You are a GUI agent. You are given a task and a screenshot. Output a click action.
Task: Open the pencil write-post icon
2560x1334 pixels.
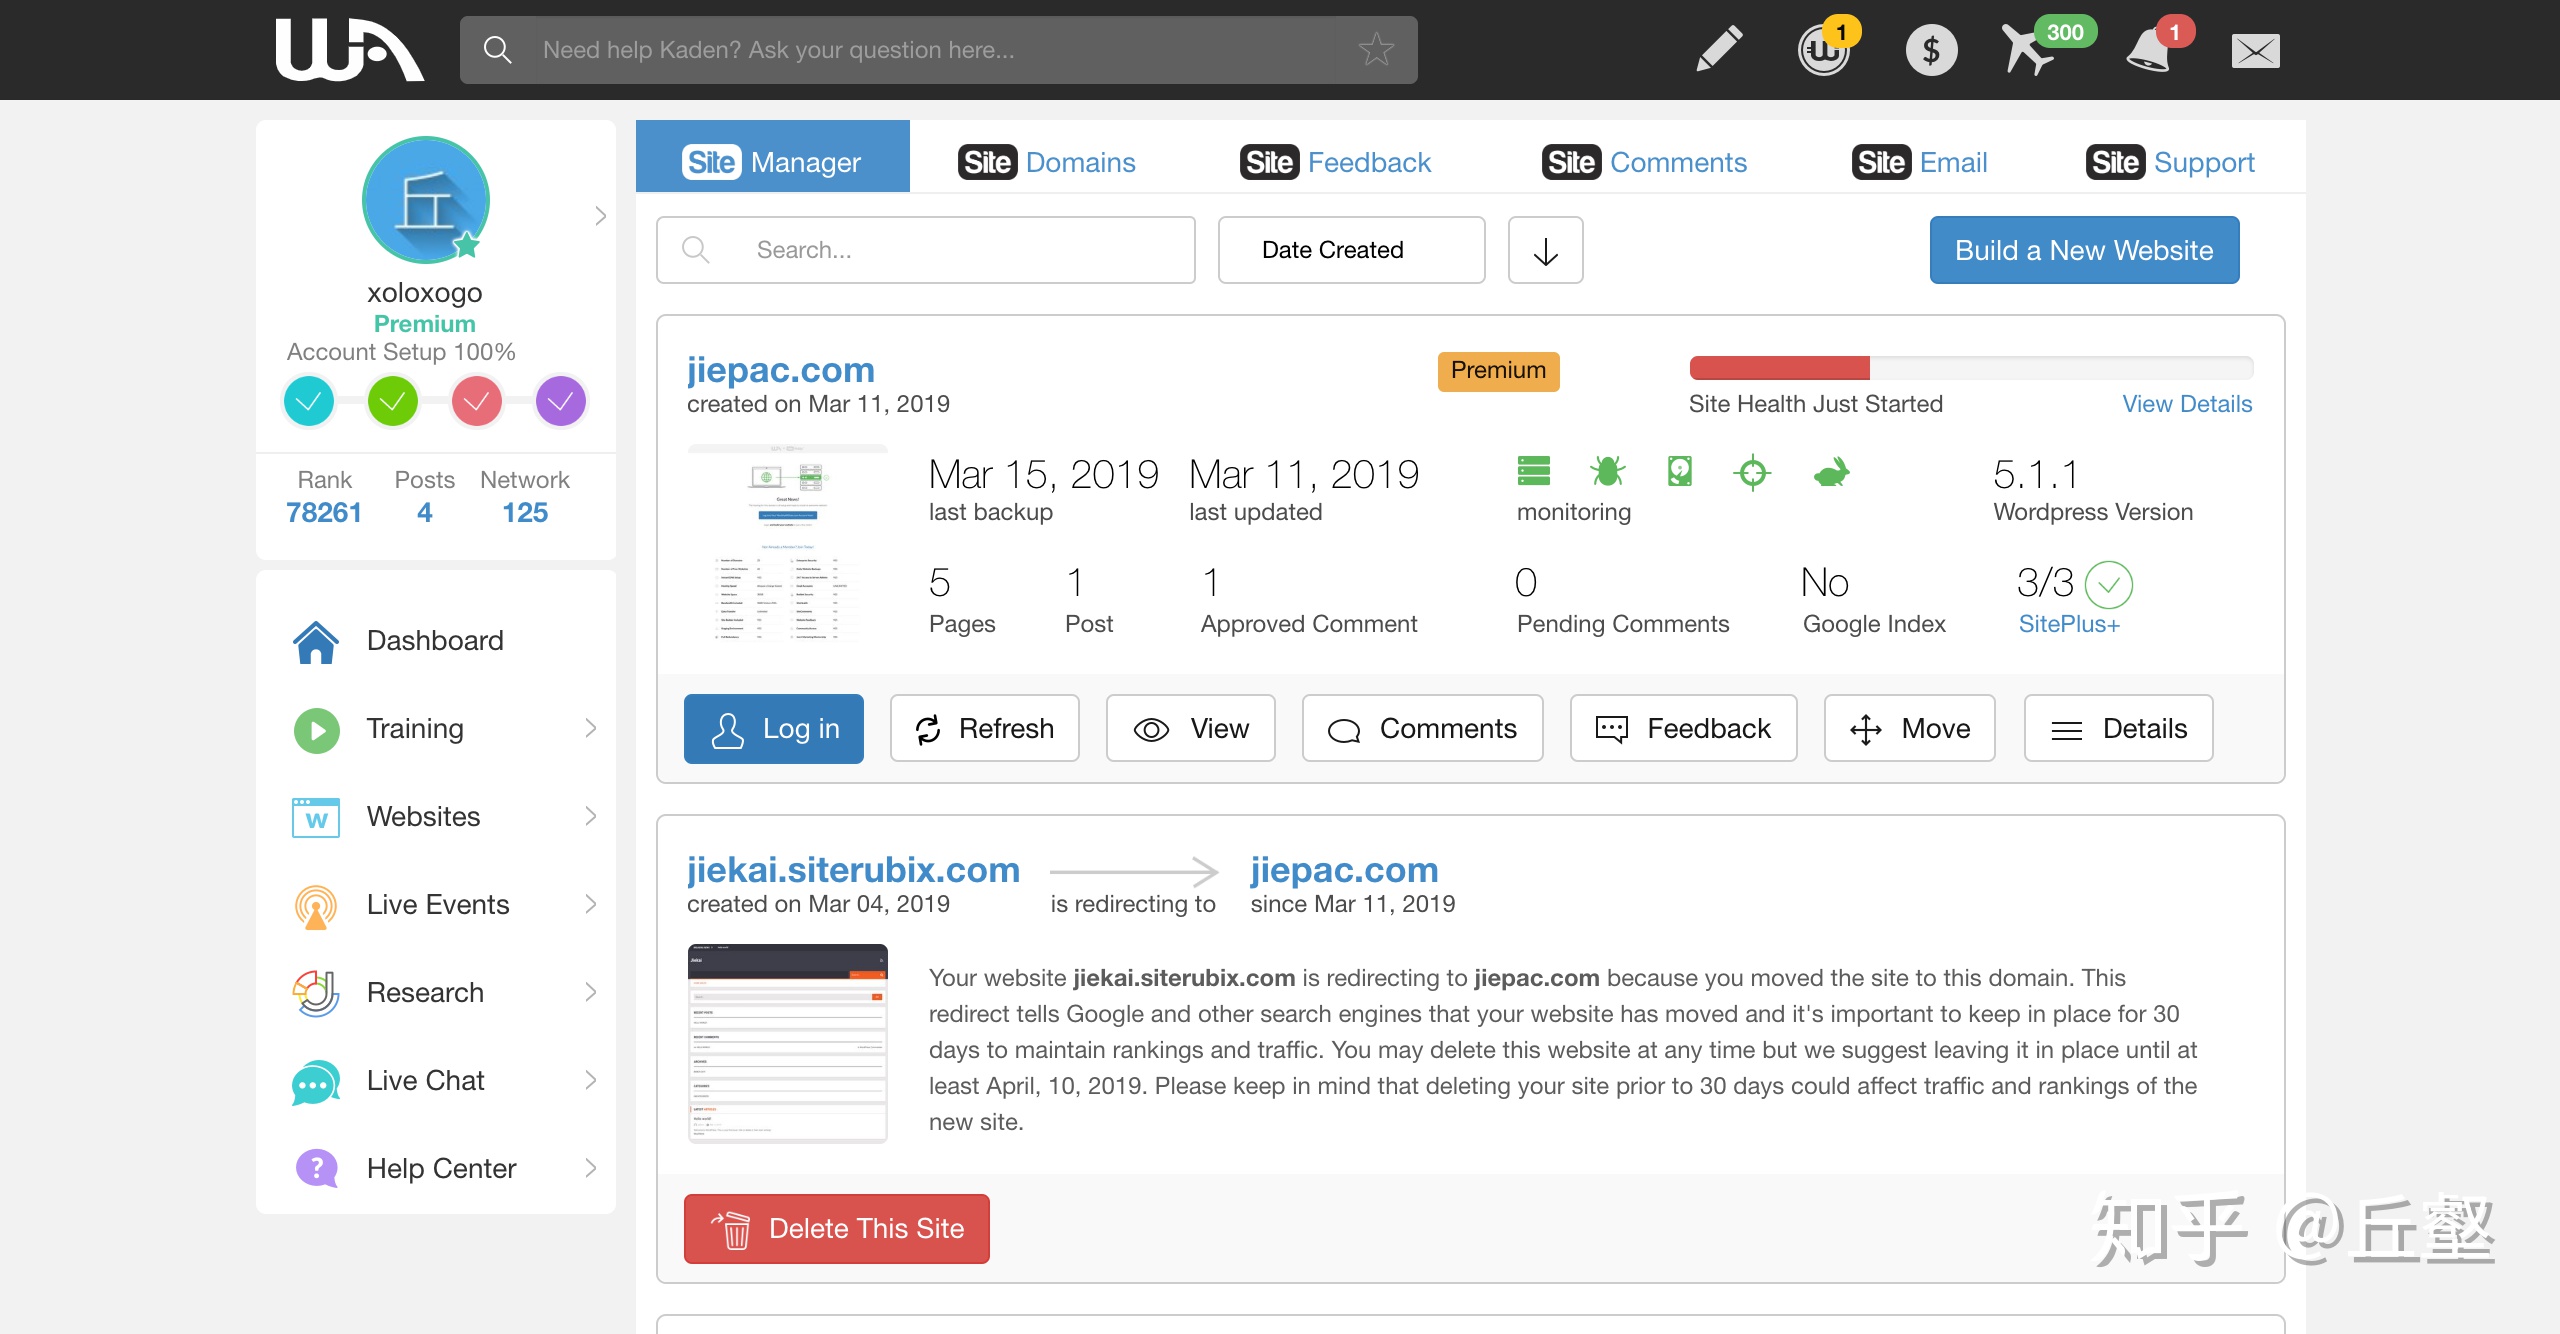tap(1720, 50)
